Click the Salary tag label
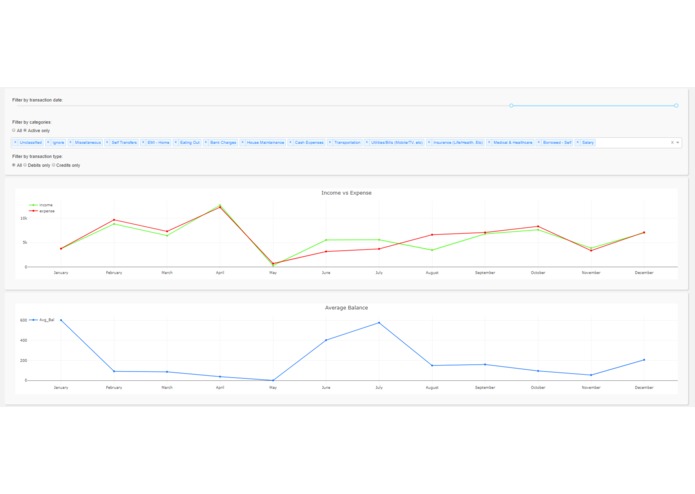 (588, 143)
